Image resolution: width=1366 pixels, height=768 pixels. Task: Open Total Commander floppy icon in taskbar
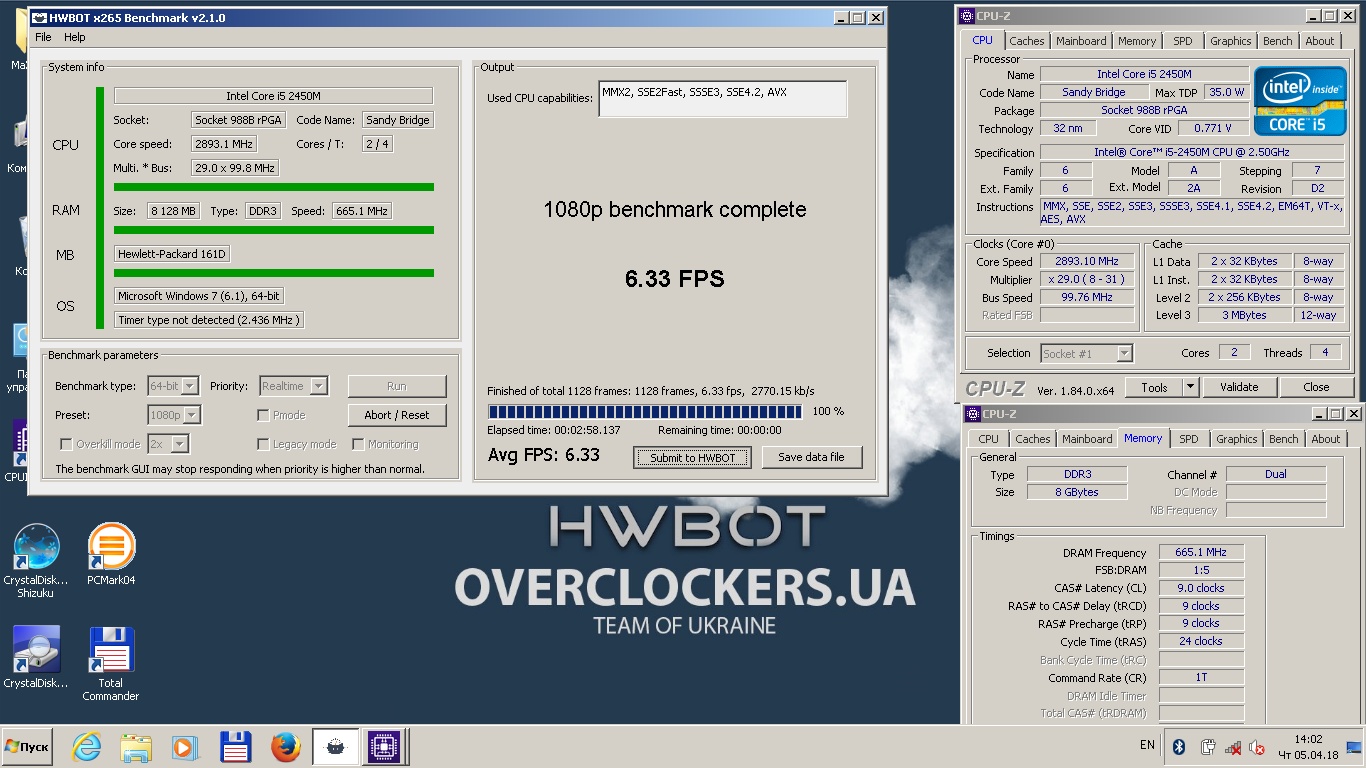(235, 747)
